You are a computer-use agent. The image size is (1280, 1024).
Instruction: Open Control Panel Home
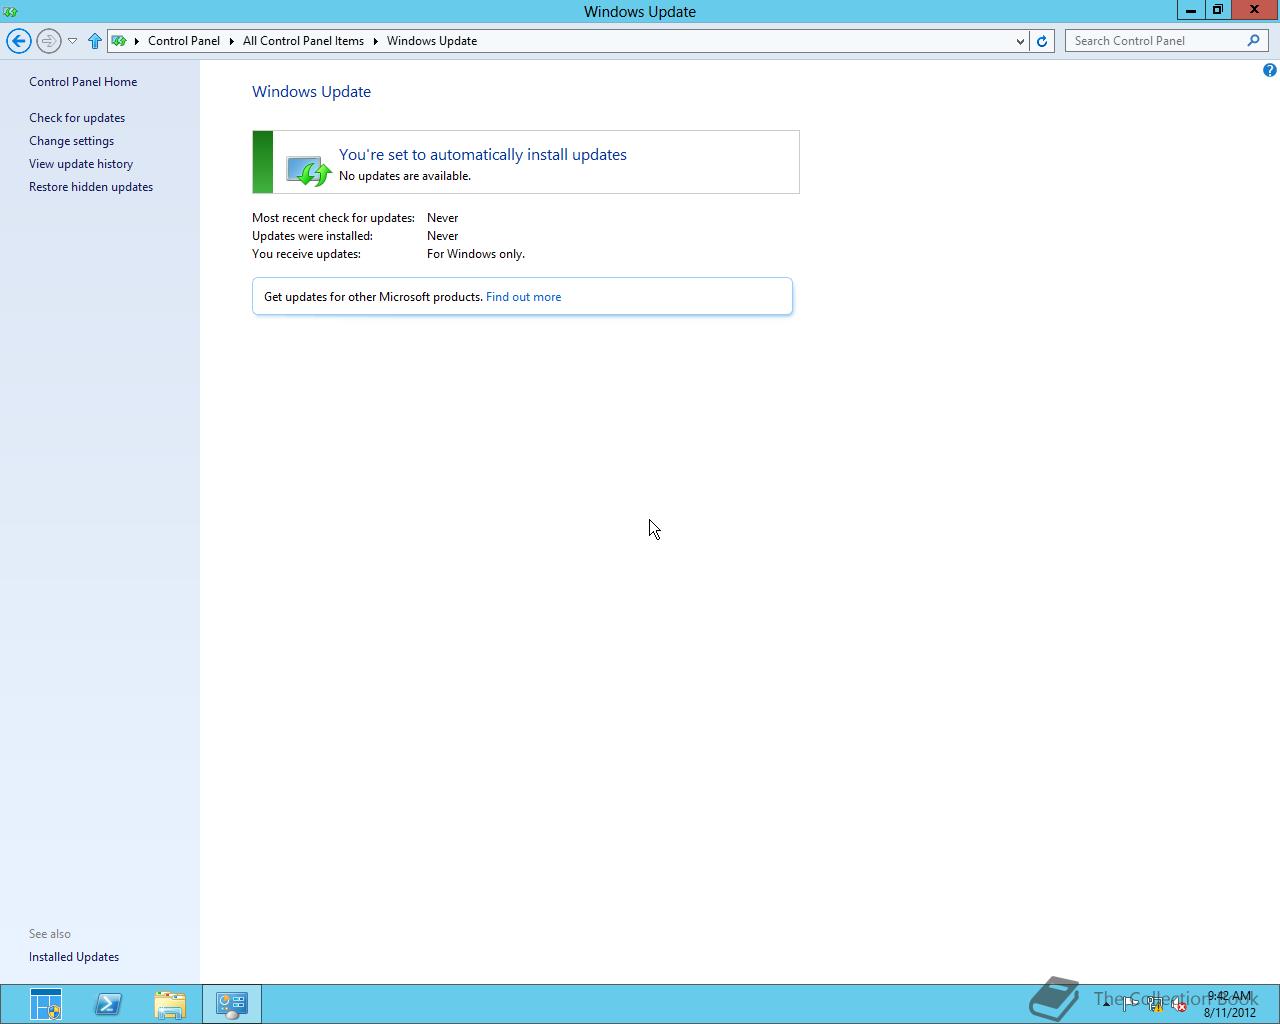point(83,82)
